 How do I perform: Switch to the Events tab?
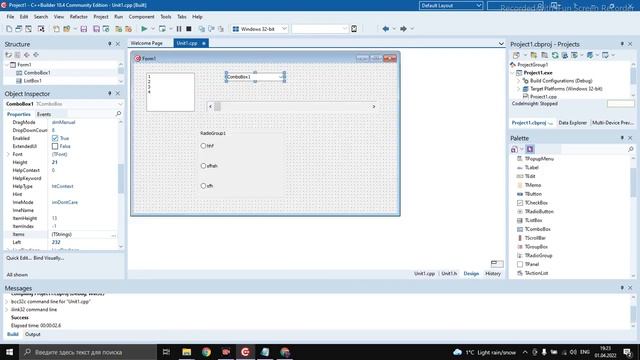coord(44,114)
